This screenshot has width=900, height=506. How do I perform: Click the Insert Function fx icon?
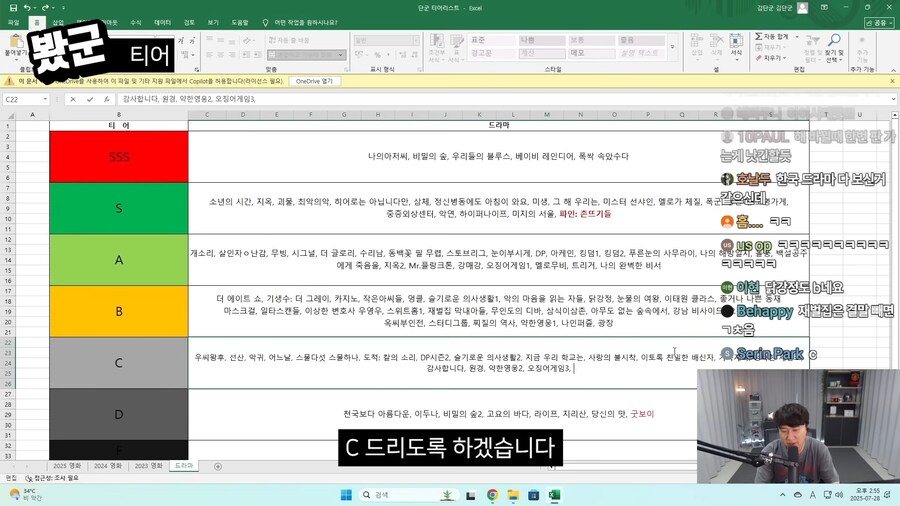[106, 99]
